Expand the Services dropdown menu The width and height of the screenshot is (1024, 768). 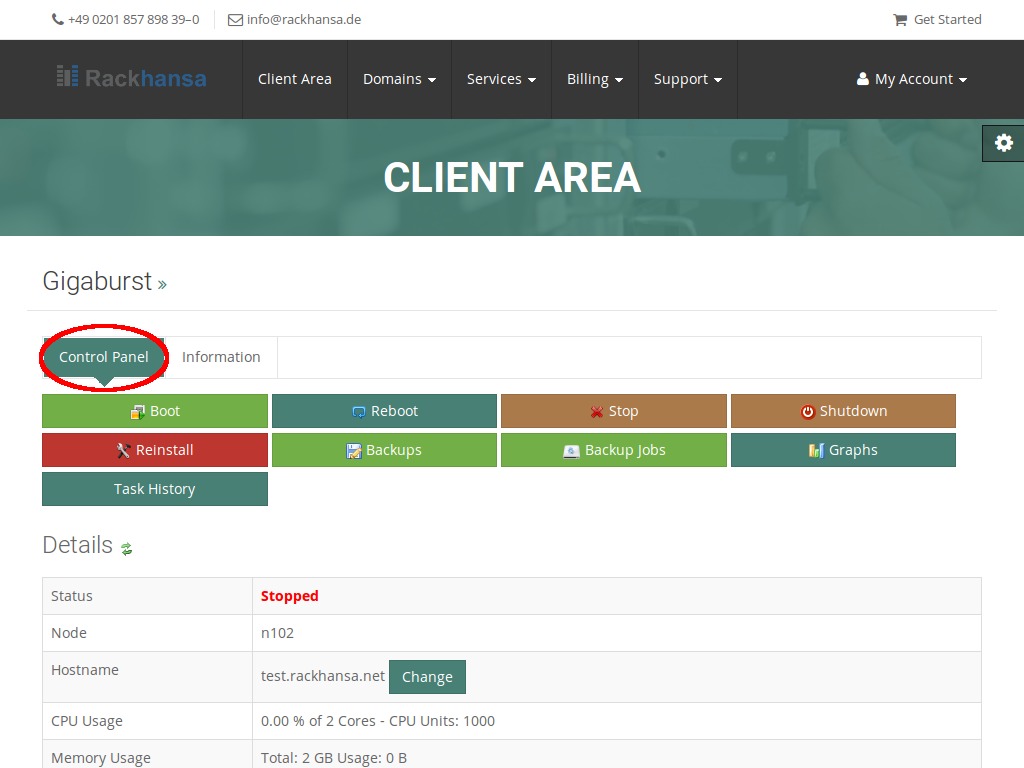point(501,79)
